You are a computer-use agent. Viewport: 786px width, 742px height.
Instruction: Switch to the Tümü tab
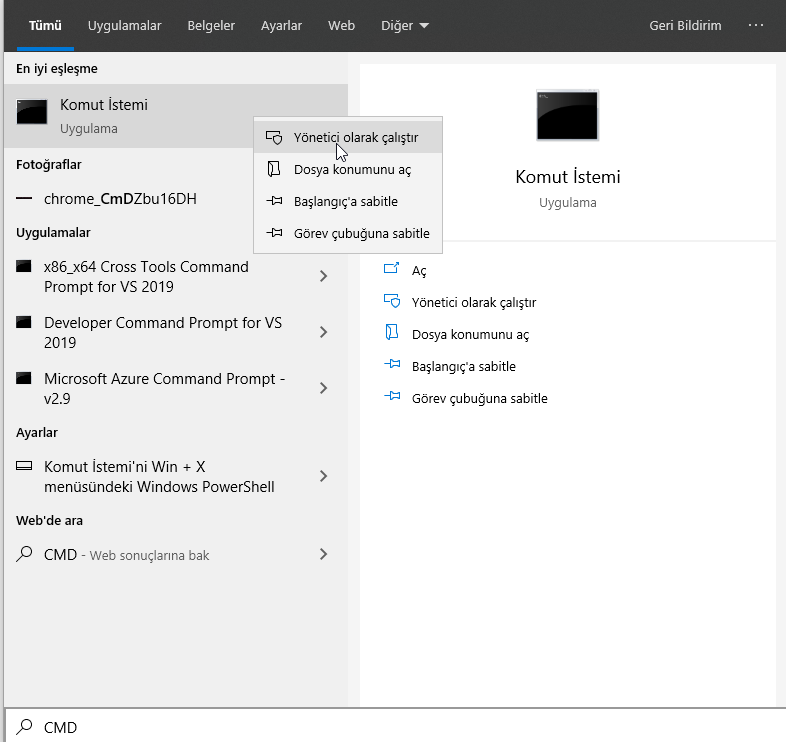pos(45,26)
